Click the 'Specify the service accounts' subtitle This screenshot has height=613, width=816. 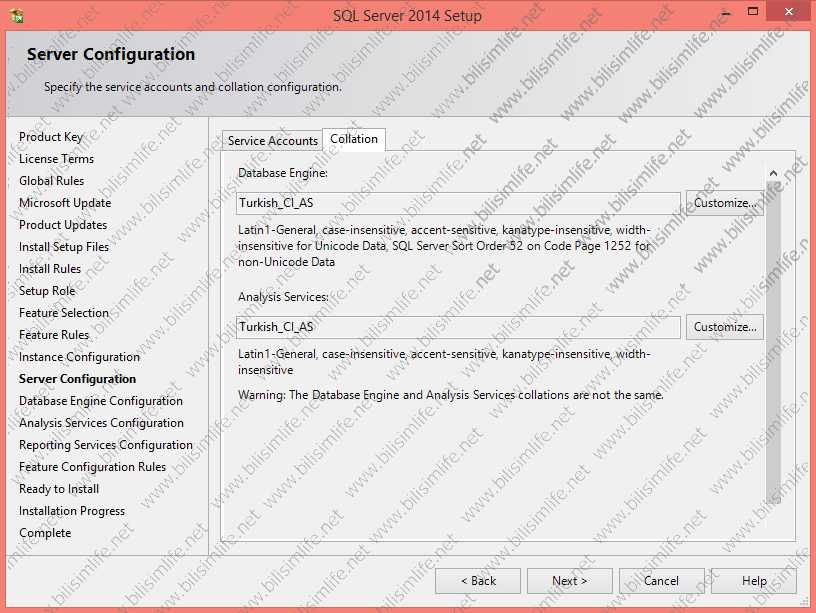point(193,87)
